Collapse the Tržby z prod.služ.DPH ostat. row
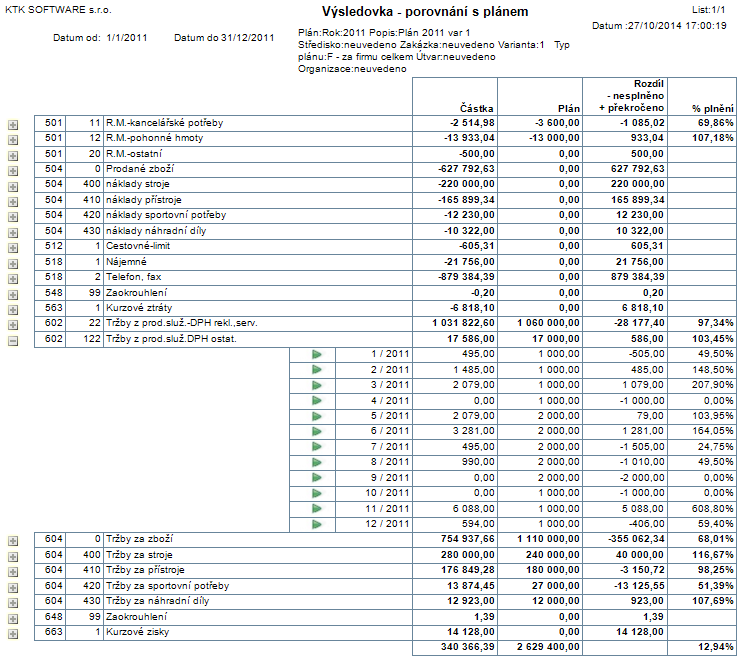This screenshot has width=741, height=661. 13,340
